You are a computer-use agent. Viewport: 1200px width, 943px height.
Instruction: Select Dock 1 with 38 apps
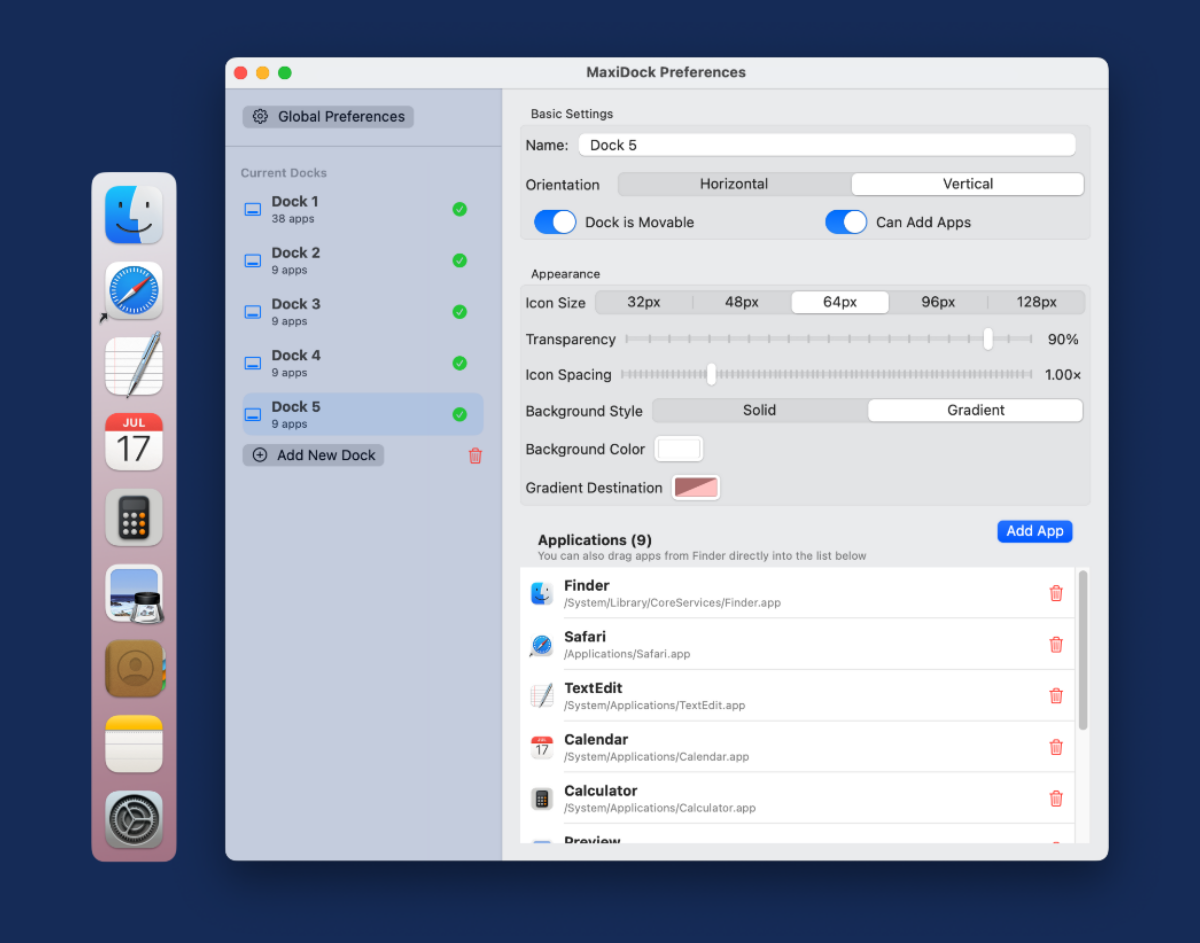[x=363, y=209]
